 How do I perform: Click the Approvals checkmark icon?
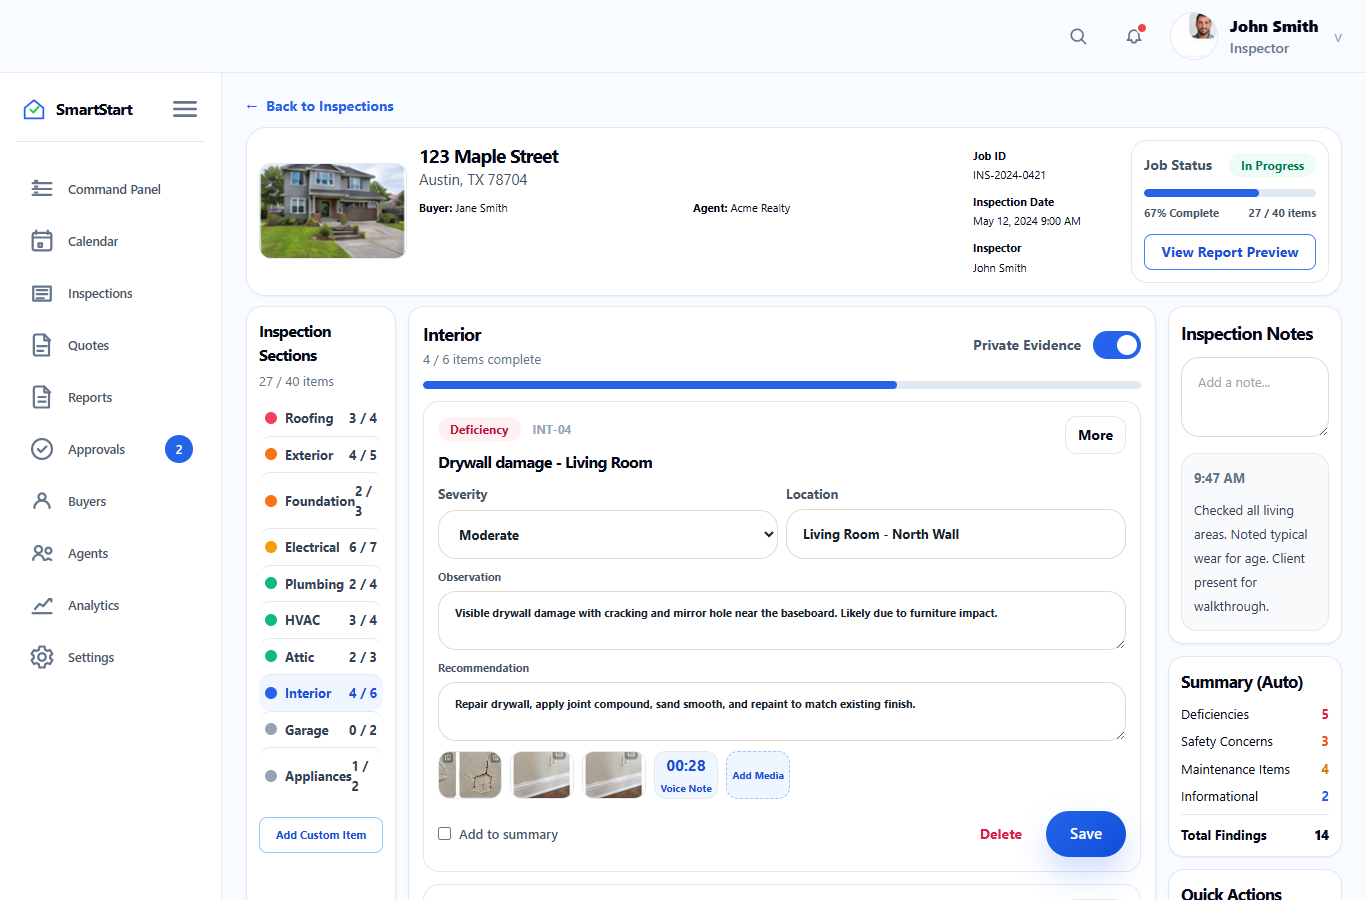[x=42, y=449]
